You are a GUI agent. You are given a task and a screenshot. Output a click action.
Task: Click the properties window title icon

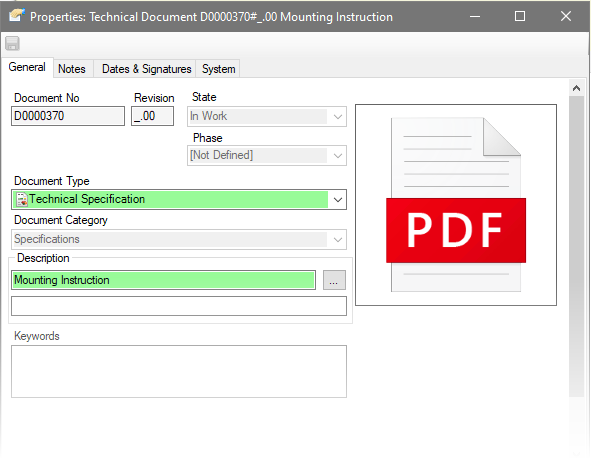tap(16, 16)
